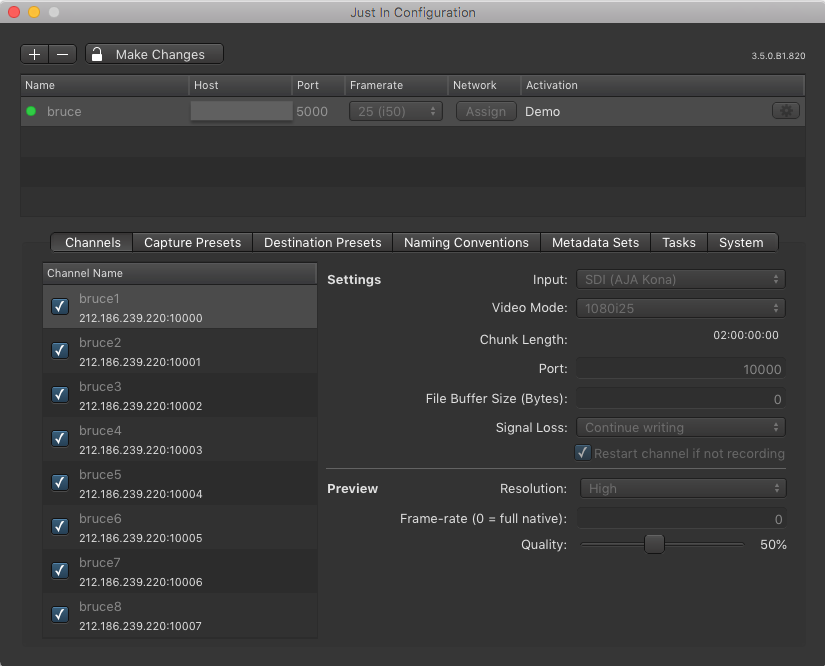Open the Preview Resolution dropdown
Screen dimensions: 825x666
tap(683, 488)
